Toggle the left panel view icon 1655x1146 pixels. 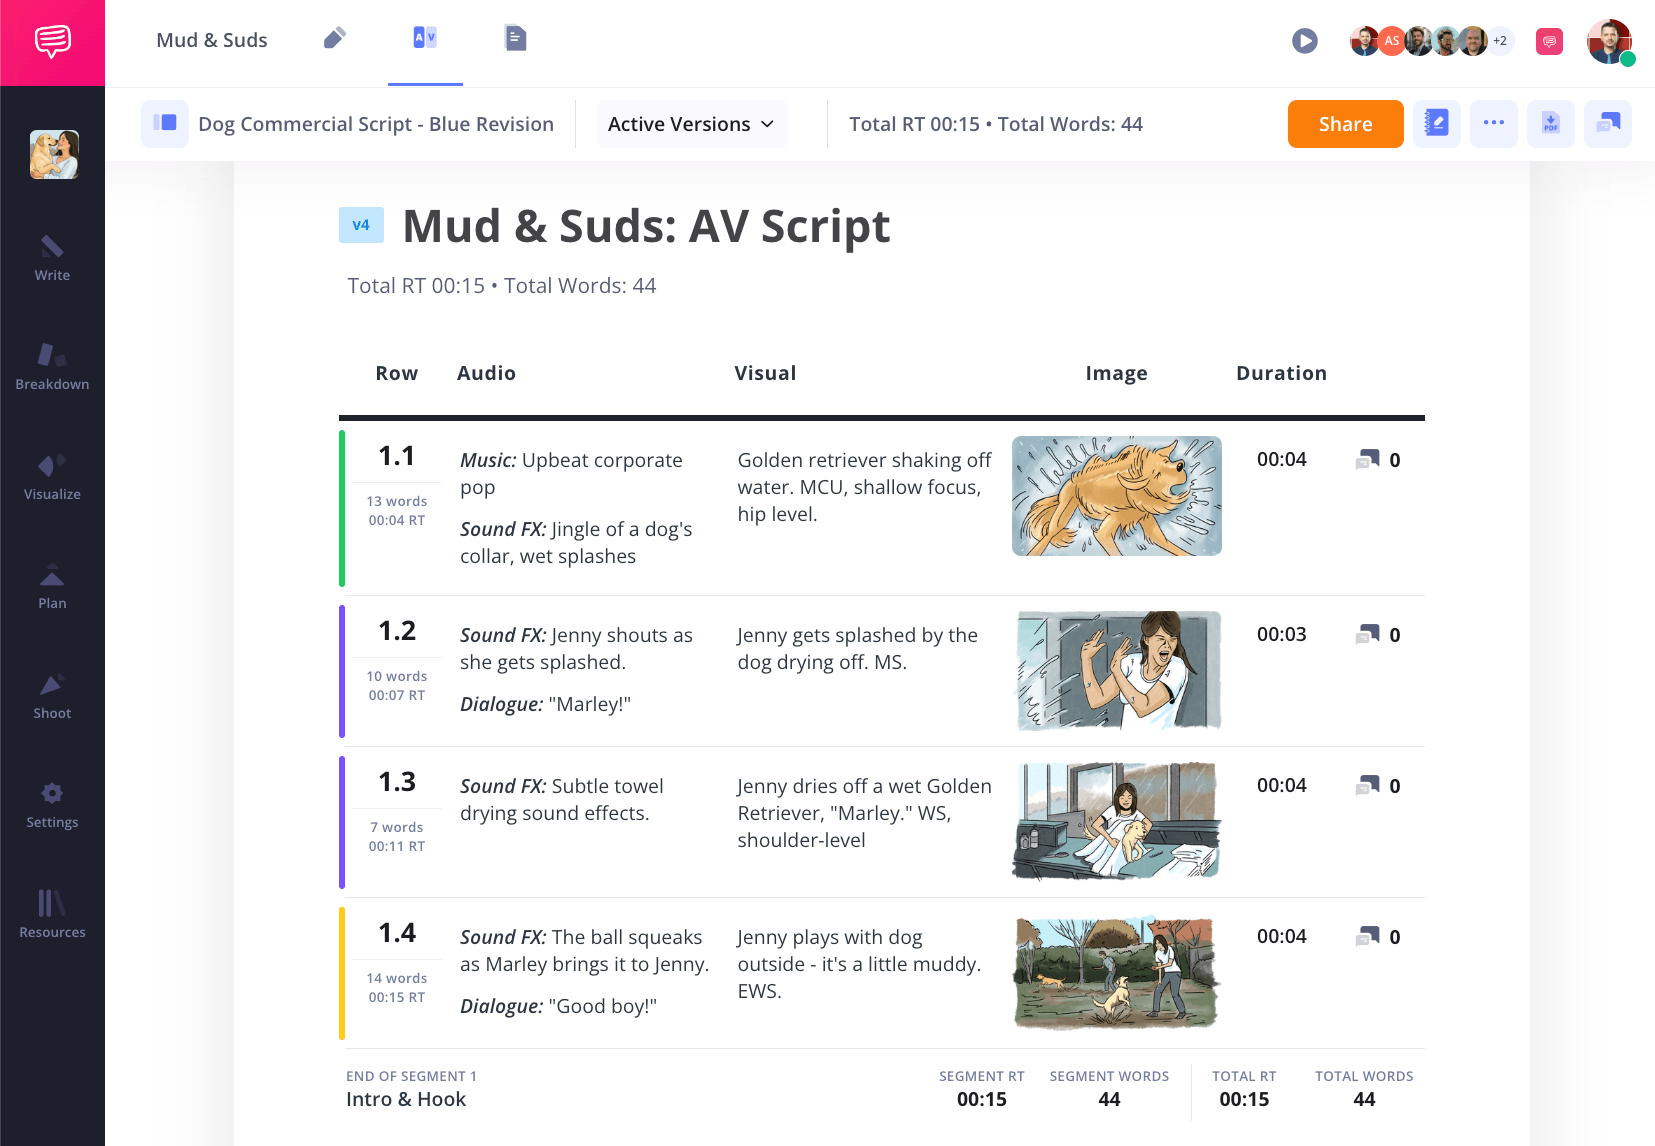165,124
